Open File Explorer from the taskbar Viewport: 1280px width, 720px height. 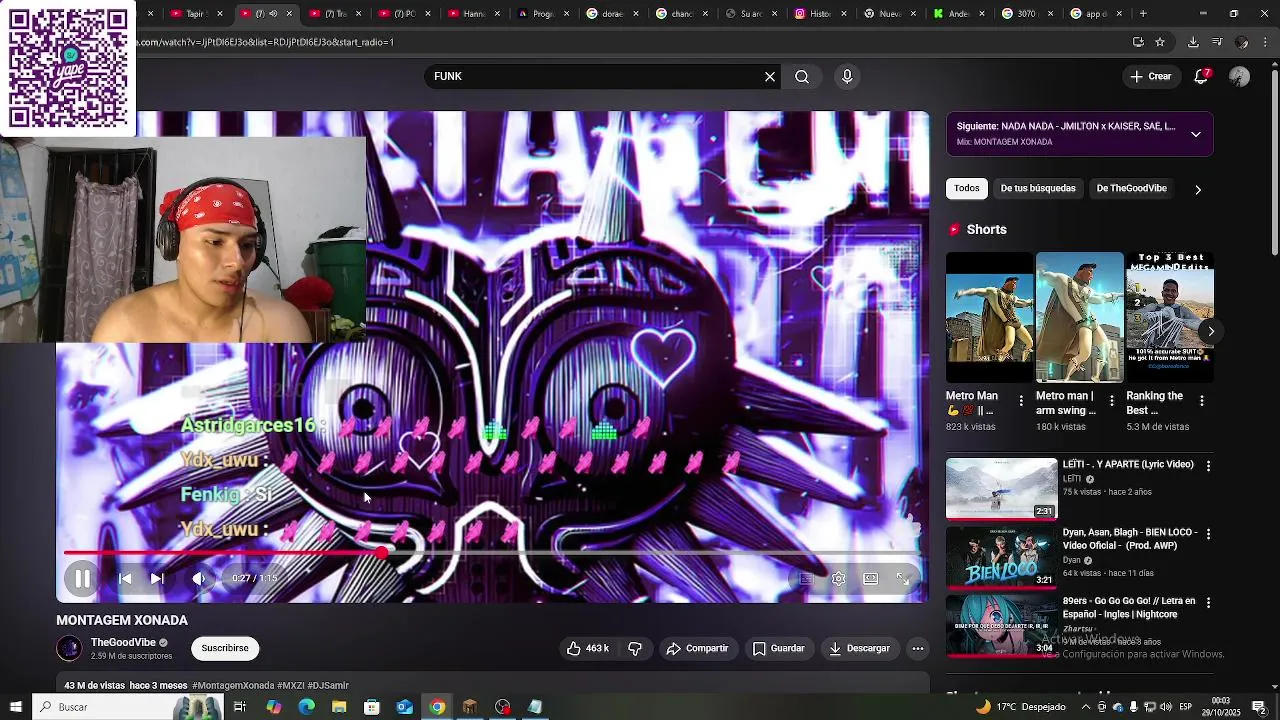point(339,707)
